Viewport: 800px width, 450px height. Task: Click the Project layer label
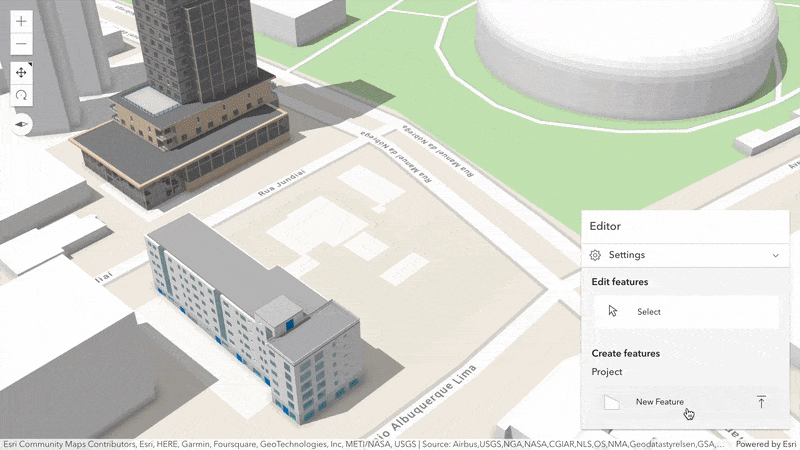[x=607, y=372]
